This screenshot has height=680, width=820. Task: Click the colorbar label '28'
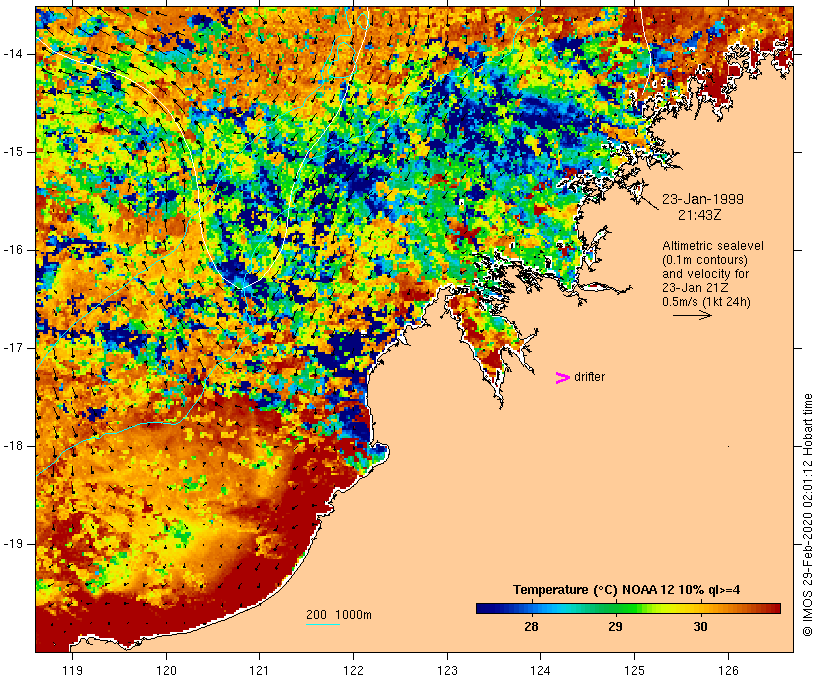531,627
